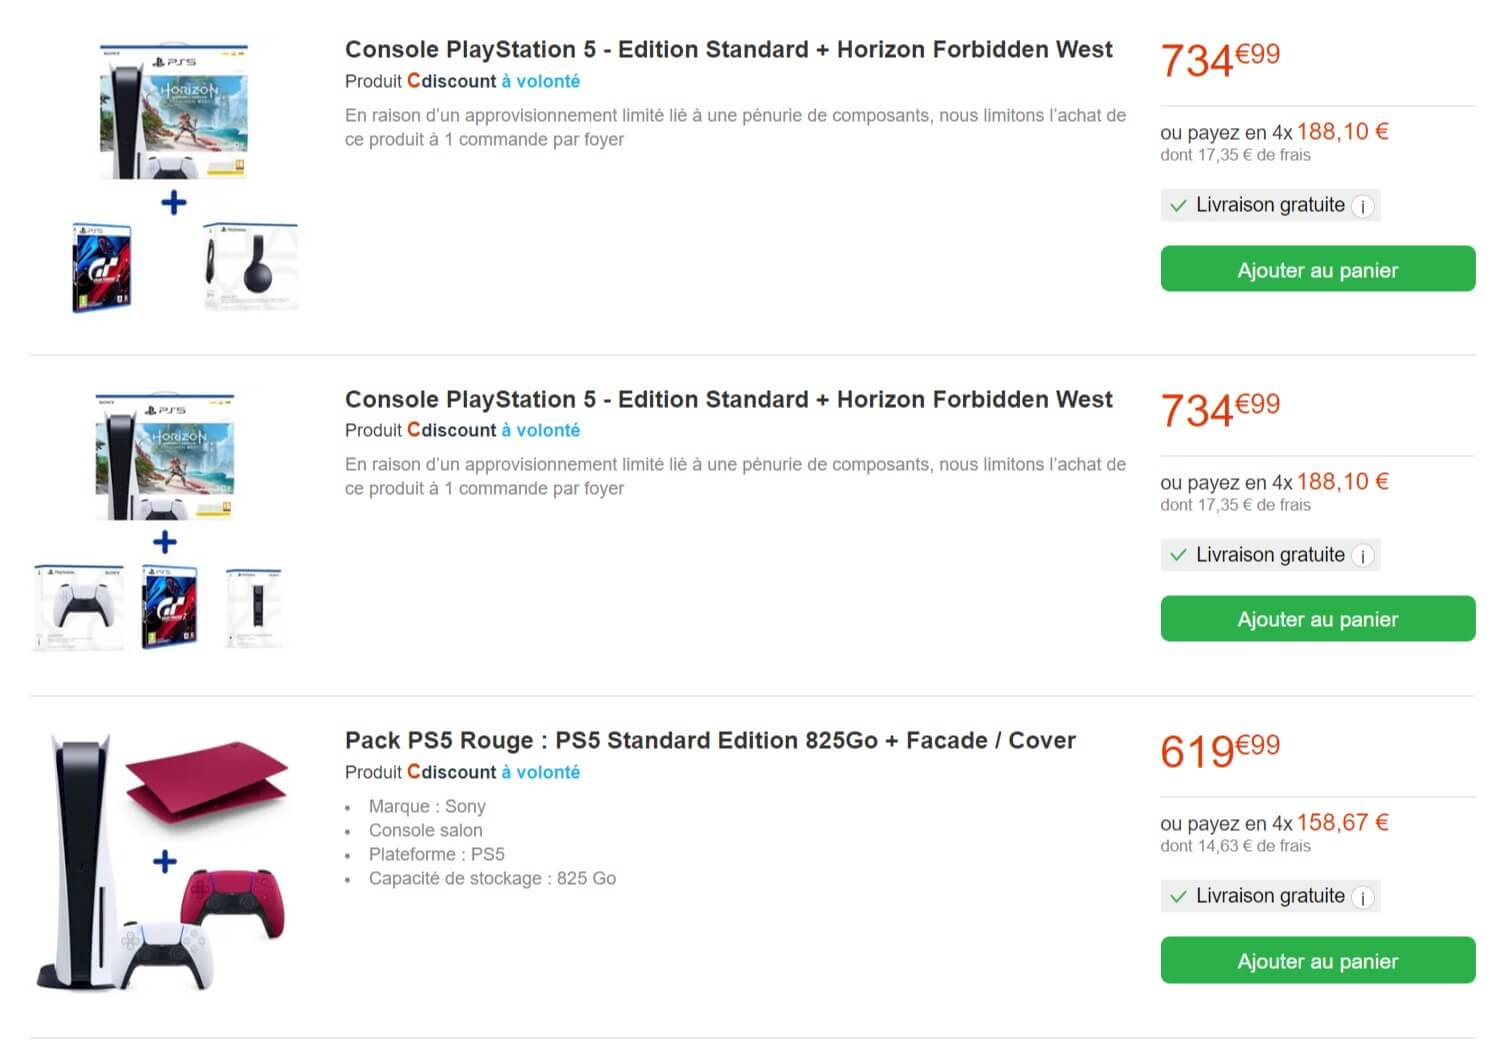The height and width of the screenshot is (1045, 1512).
Task: Click Cdiscount à volonté on the PS5 Rouge pack
Action: coord(494,772)
